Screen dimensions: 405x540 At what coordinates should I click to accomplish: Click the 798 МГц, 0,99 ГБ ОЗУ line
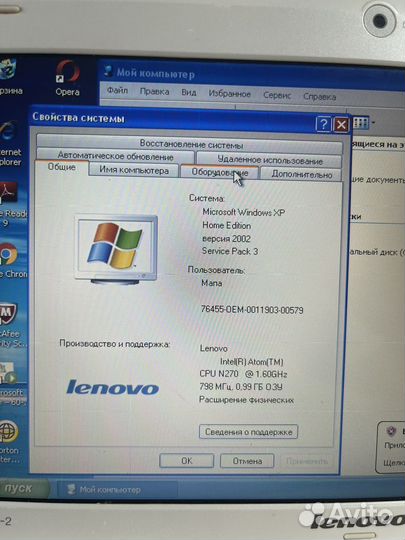click(x=241, y=387)
